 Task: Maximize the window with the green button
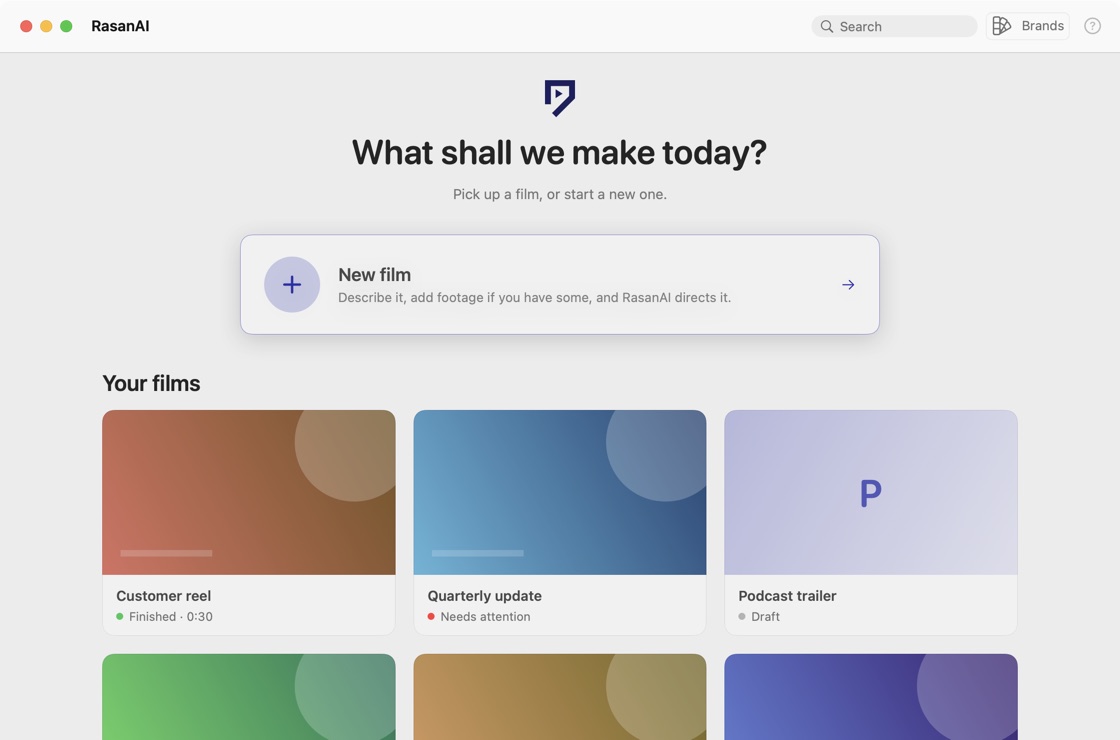click(66, 26)
